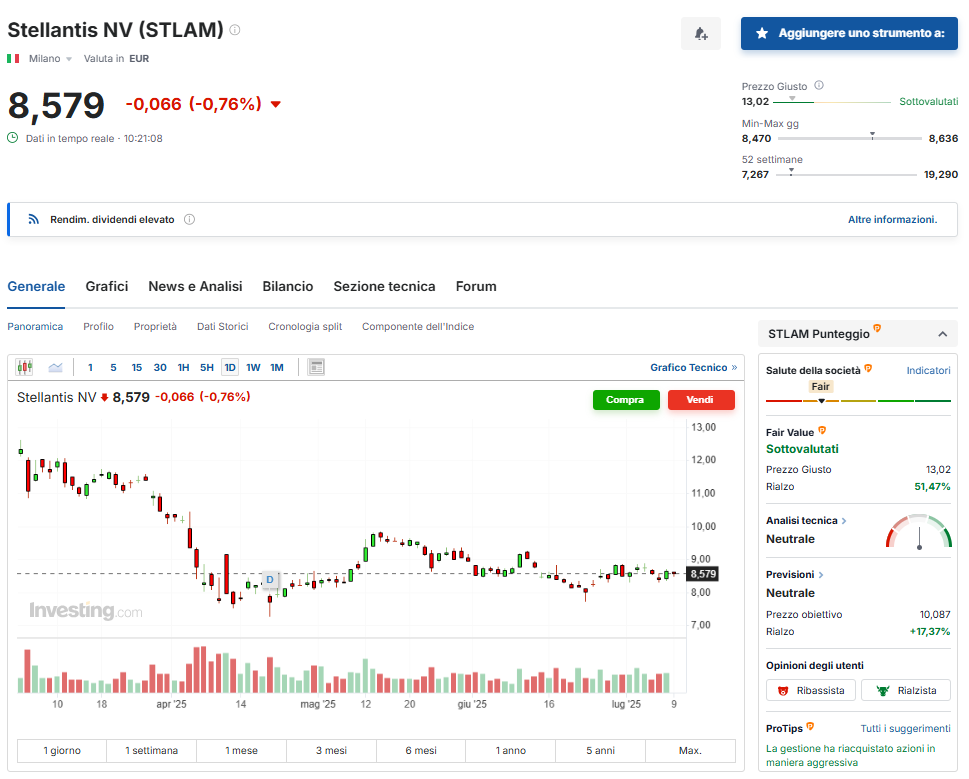
Task: Click Pro badge next to ProTips
Action: click(x=810, y=726)
